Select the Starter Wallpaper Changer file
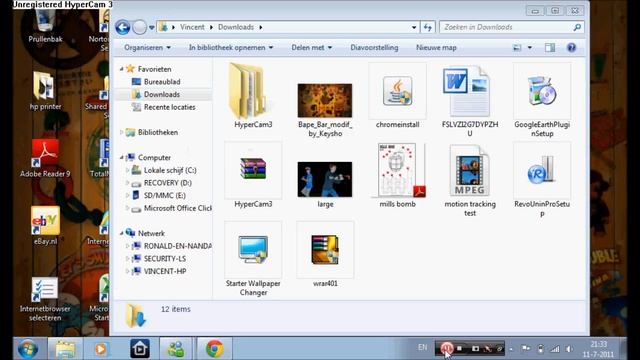The height and width of the screenshot is (360, 640). [253, 250]
